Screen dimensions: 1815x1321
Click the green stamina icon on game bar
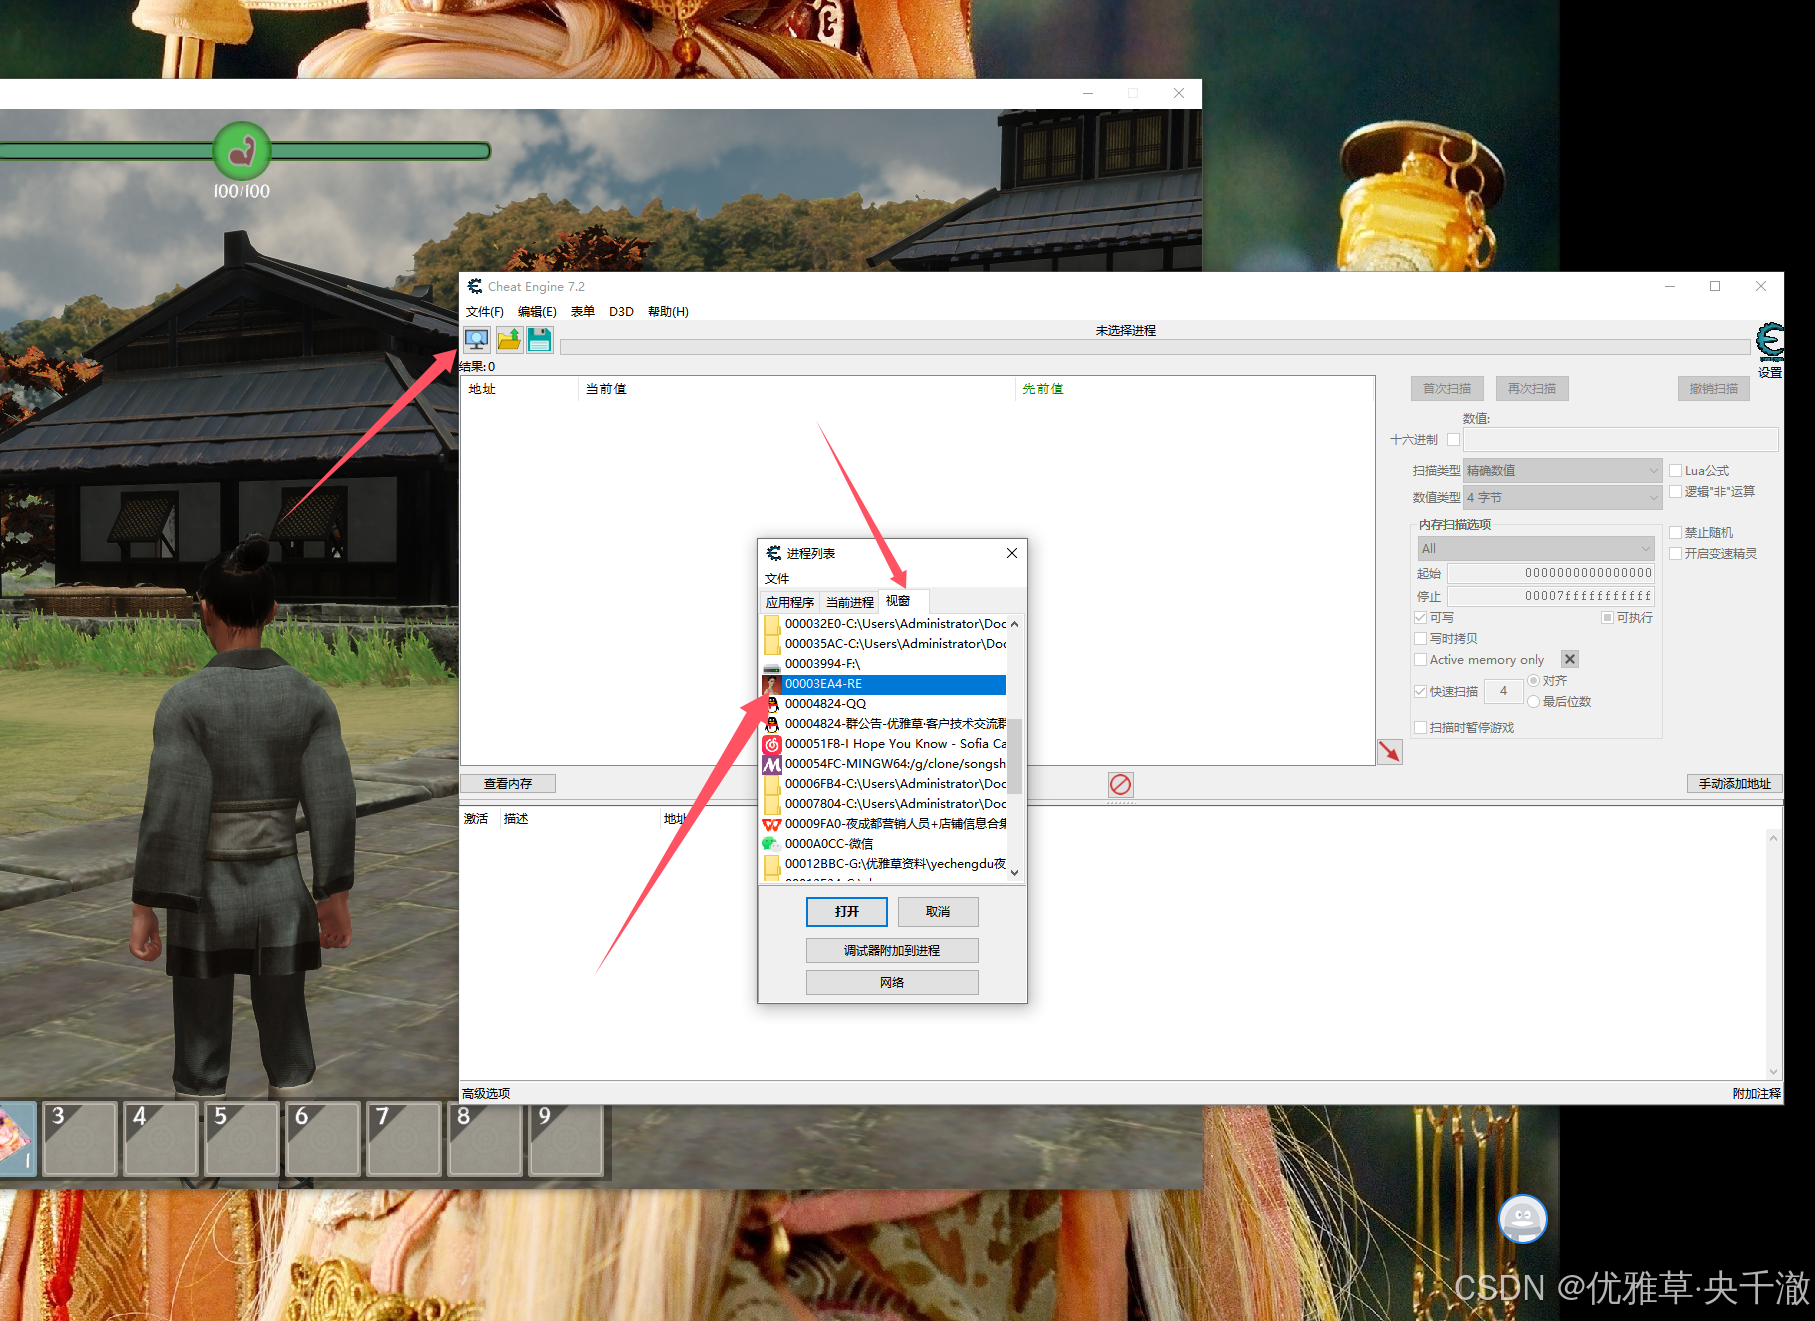coord(242,151)
